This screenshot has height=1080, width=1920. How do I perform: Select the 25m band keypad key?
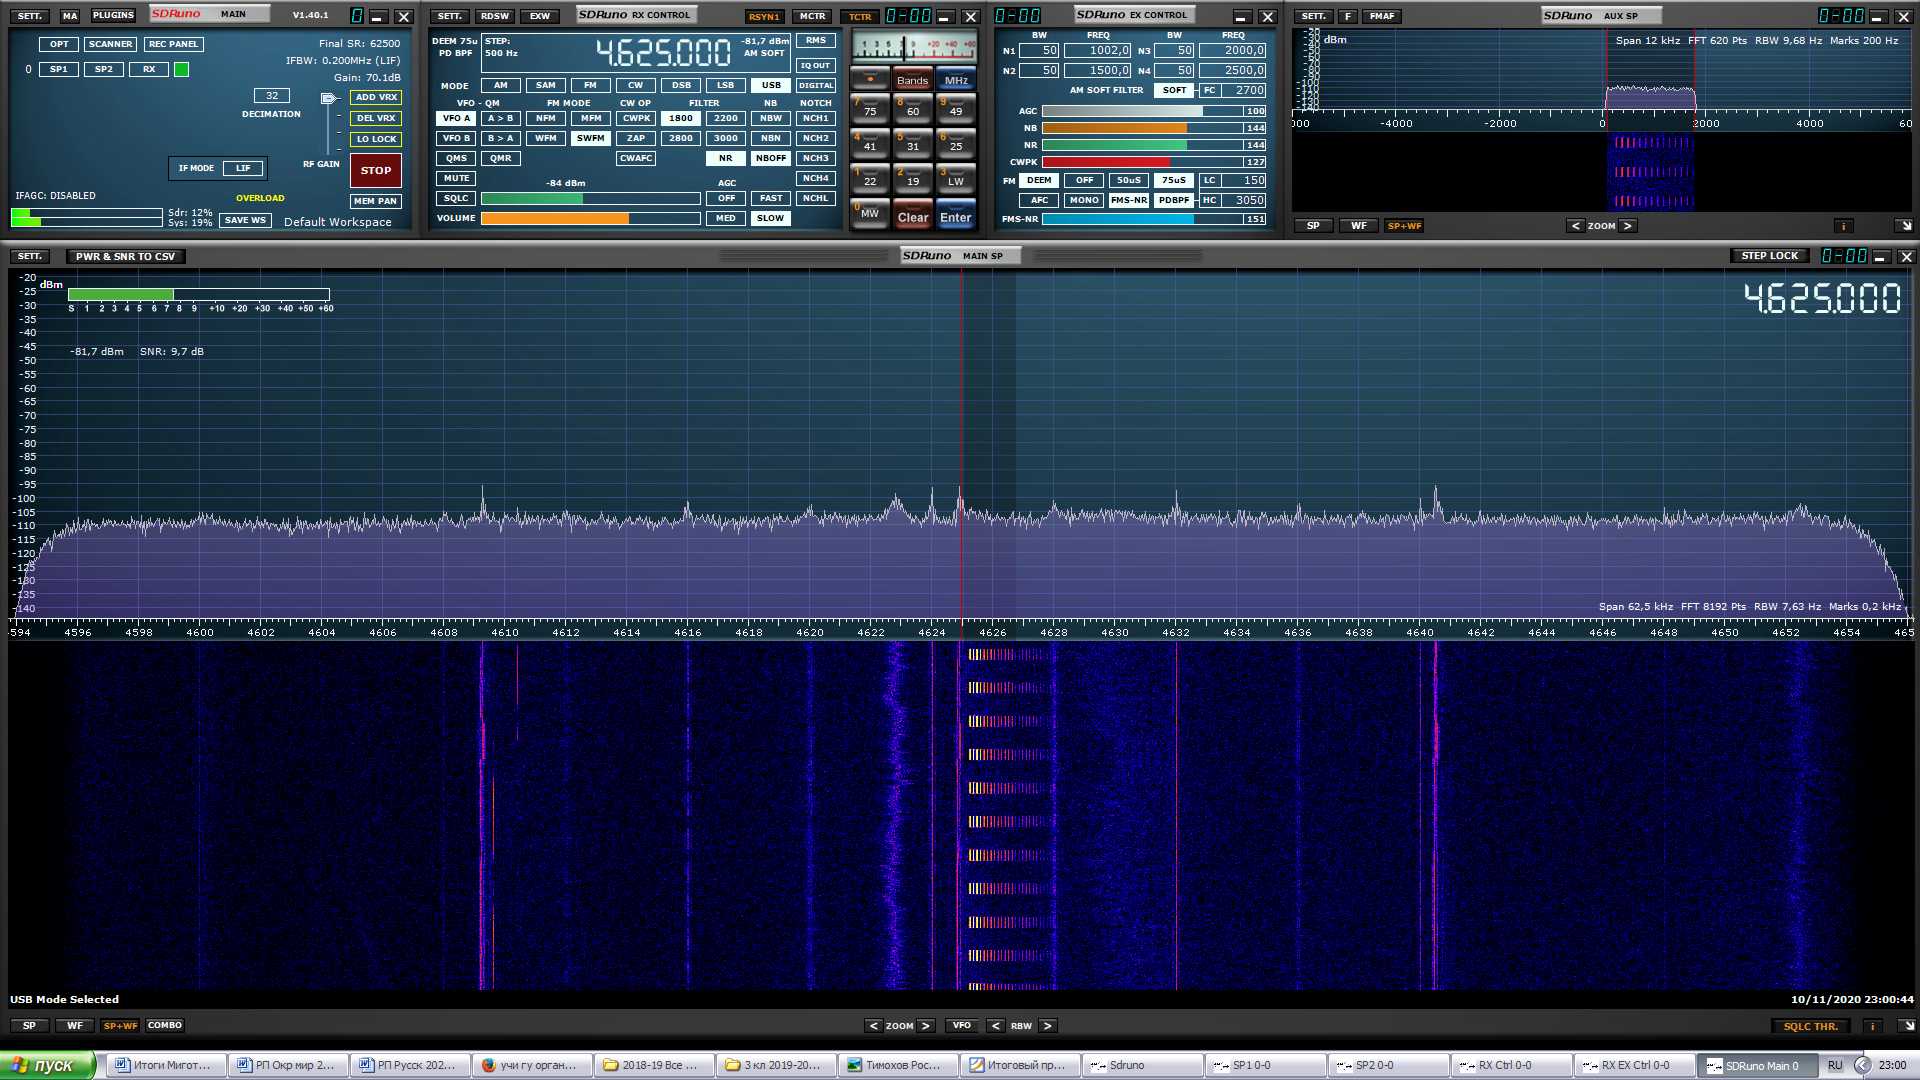(x=956, y=144)
